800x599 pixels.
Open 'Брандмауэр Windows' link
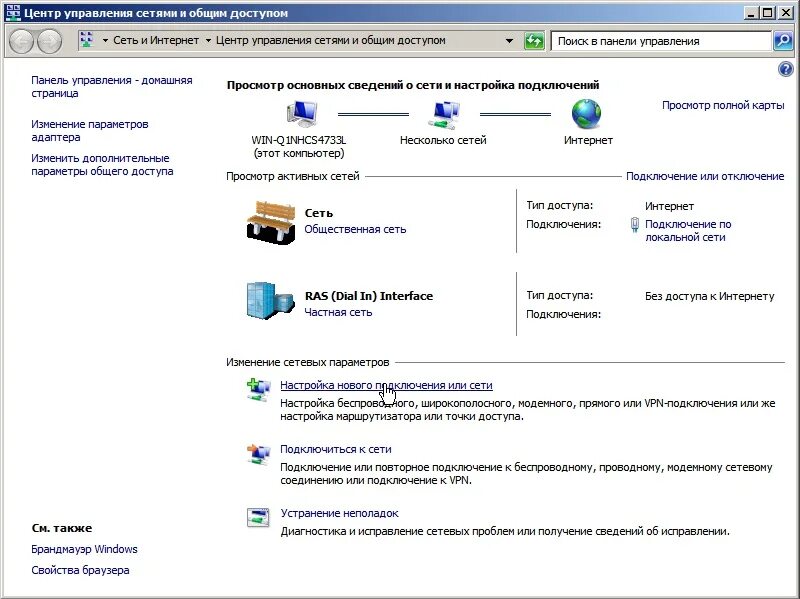tap(84, 549)
